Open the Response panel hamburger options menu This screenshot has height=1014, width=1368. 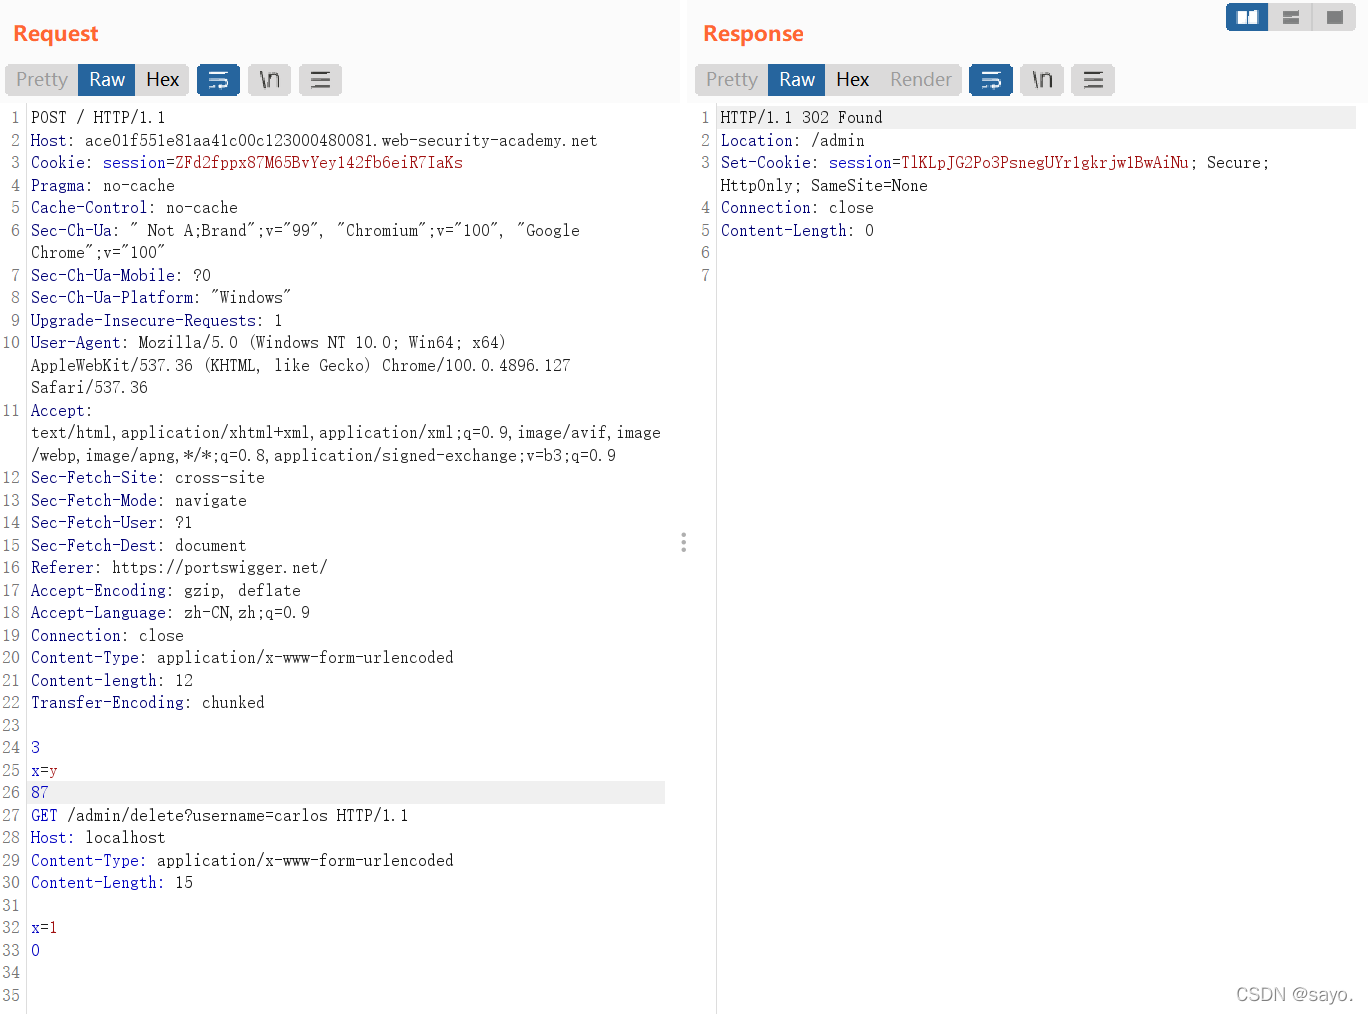1093,80
